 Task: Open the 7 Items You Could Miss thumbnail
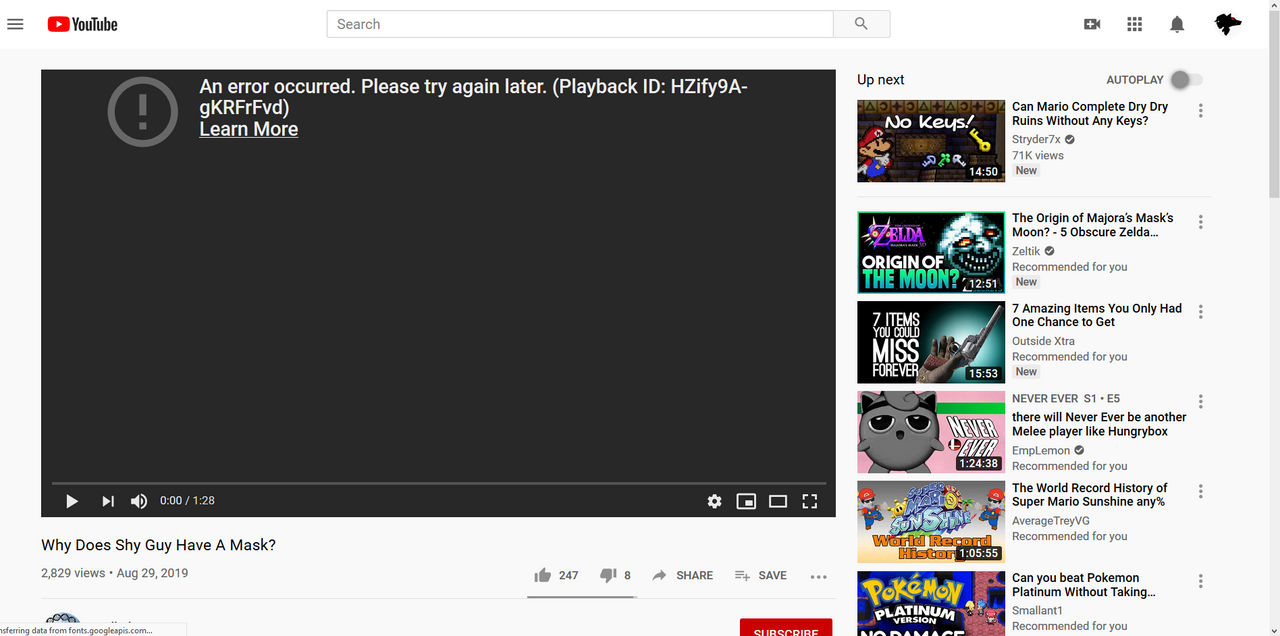pyautogui.click(x=931, y=343)
